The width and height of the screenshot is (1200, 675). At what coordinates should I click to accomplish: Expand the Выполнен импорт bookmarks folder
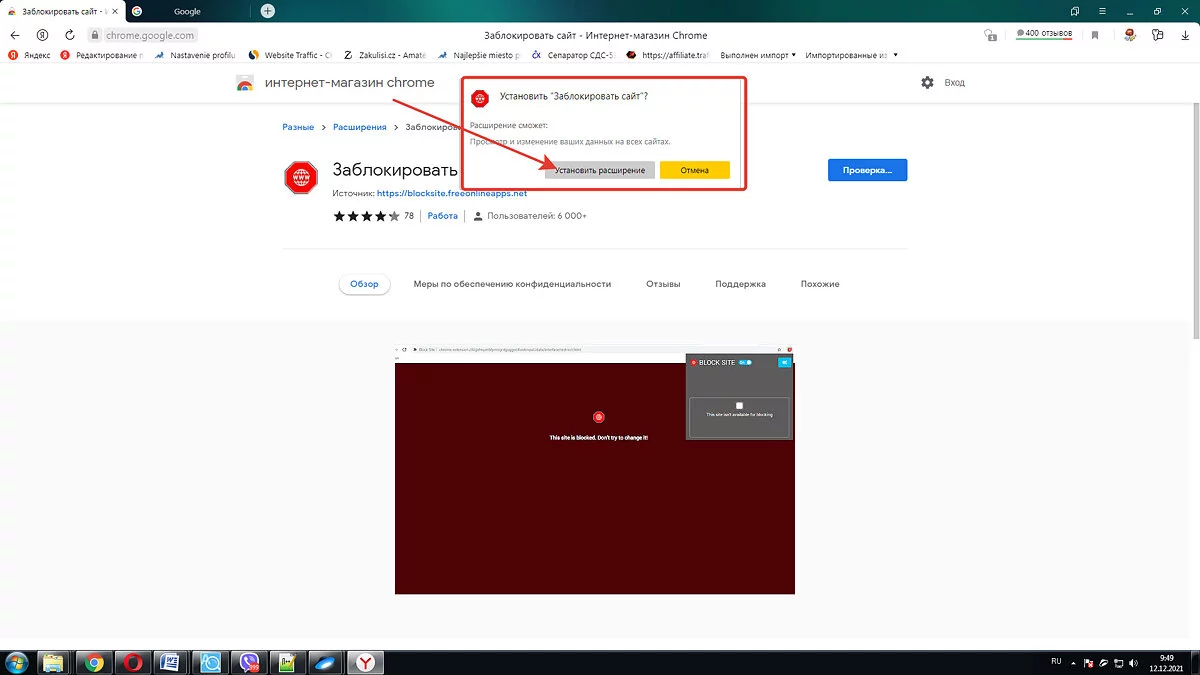click(760, 55)
